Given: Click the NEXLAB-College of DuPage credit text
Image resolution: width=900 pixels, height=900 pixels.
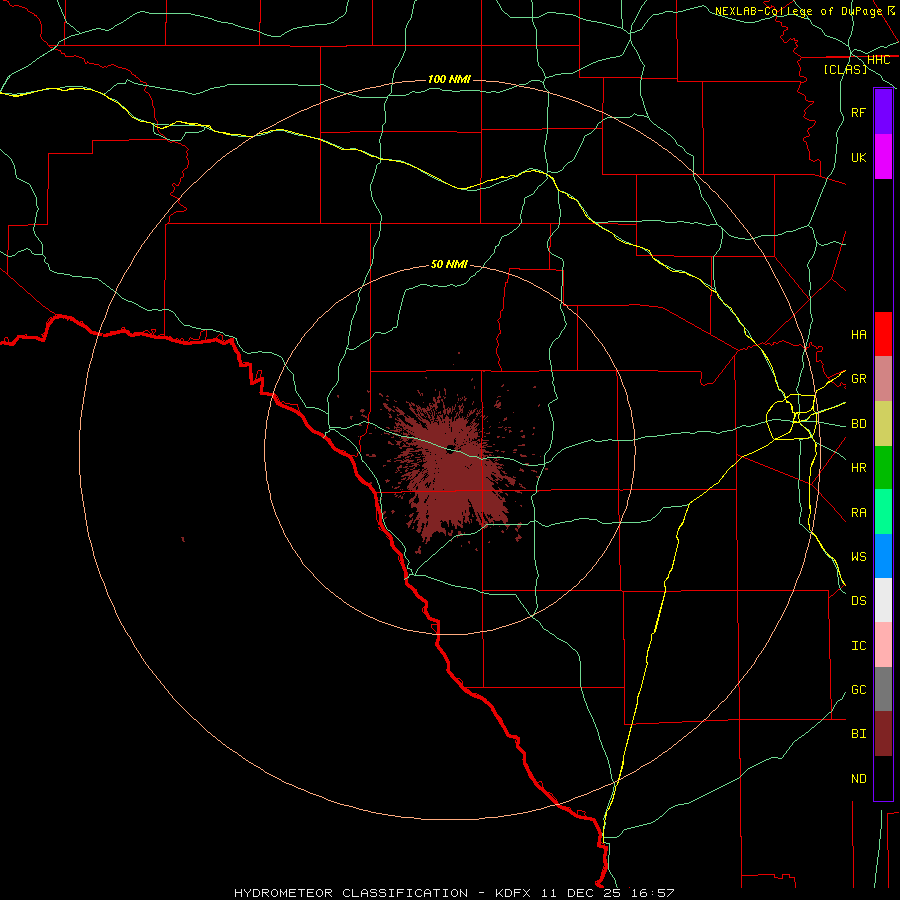Looking at the screenshot, I should tap(798, 11).
